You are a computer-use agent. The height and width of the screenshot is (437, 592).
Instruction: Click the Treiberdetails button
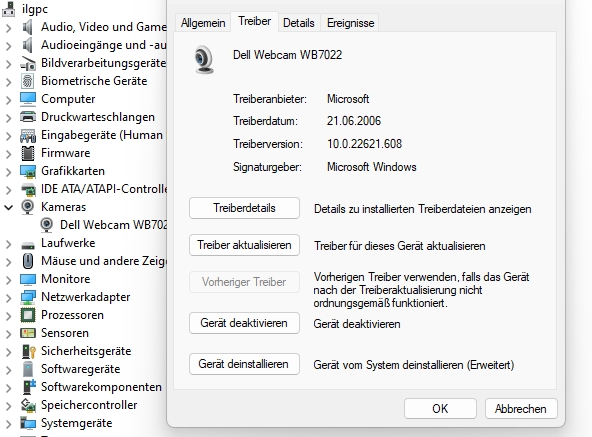click(x=244, y=208)
